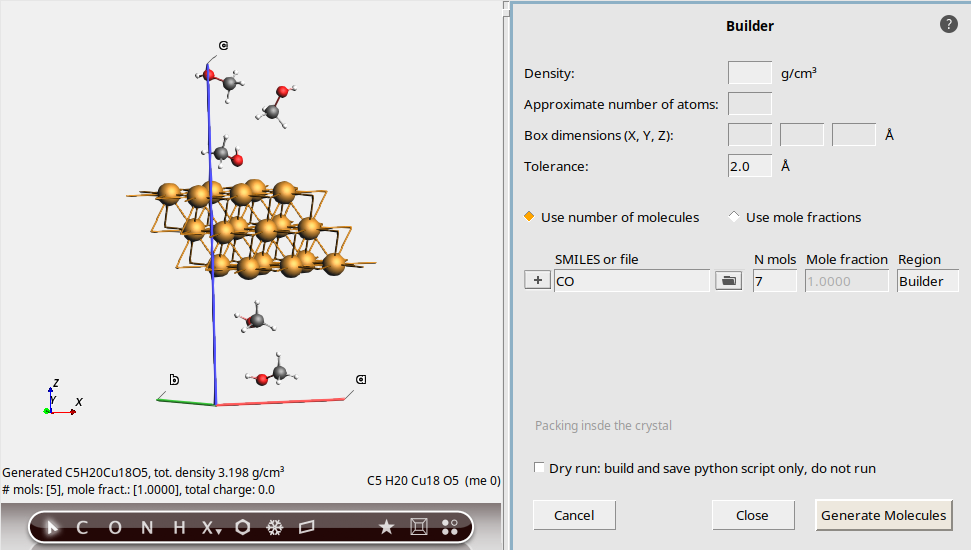Image resolution: width=971 pixels, height=550 pixels.
Task: Choose the nitrogen atom tool
Action: pos(147,528)
